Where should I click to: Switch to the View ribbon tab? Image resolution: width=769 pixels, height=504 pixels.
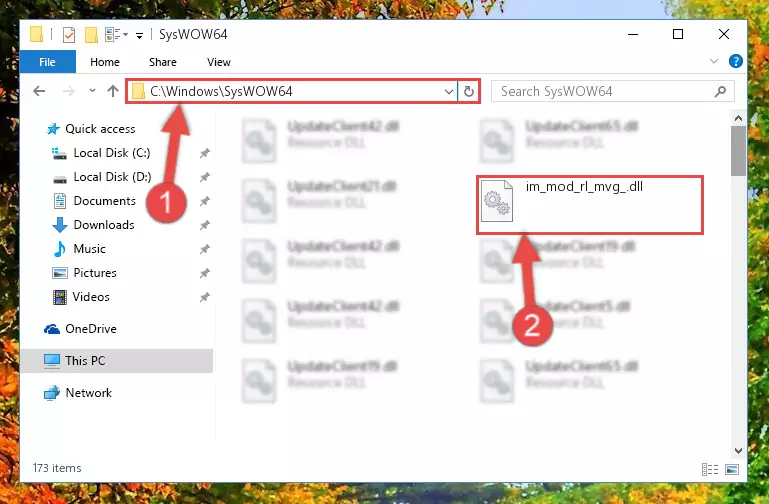[219, 62]
